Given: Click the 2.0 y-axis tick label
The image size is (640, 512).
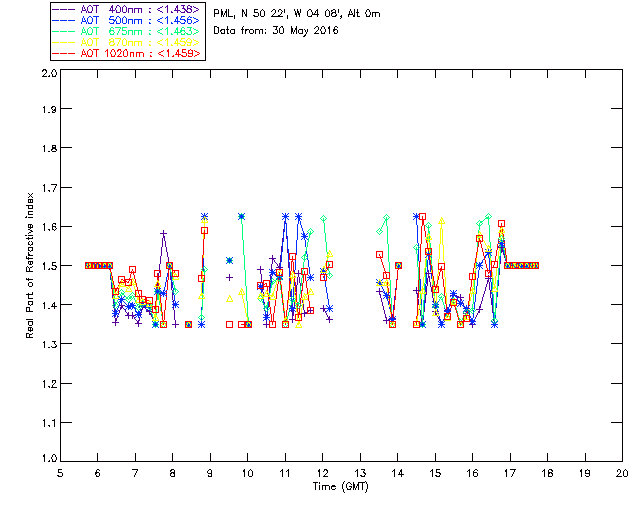Looking at the screenshot, I should 49,73.
